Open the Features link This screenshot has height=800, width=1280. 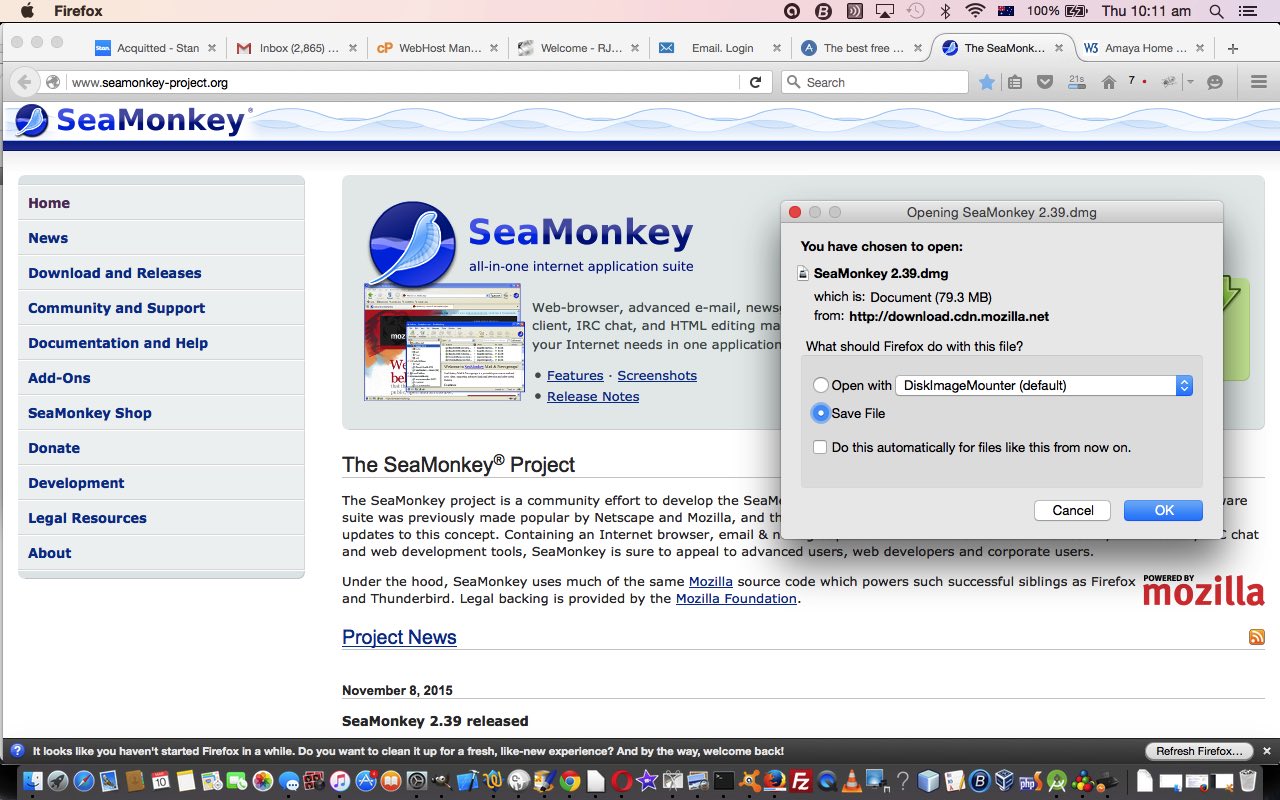tap(575, 375)
